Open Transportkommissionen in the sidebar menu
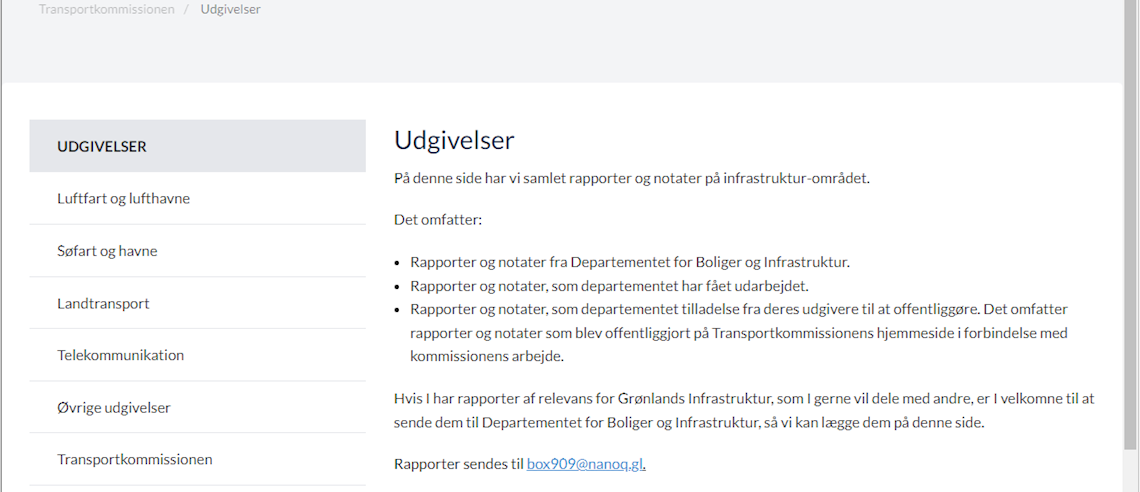Image resolution: width=1140 pixels, height=492 pixels. pos(135,459)
